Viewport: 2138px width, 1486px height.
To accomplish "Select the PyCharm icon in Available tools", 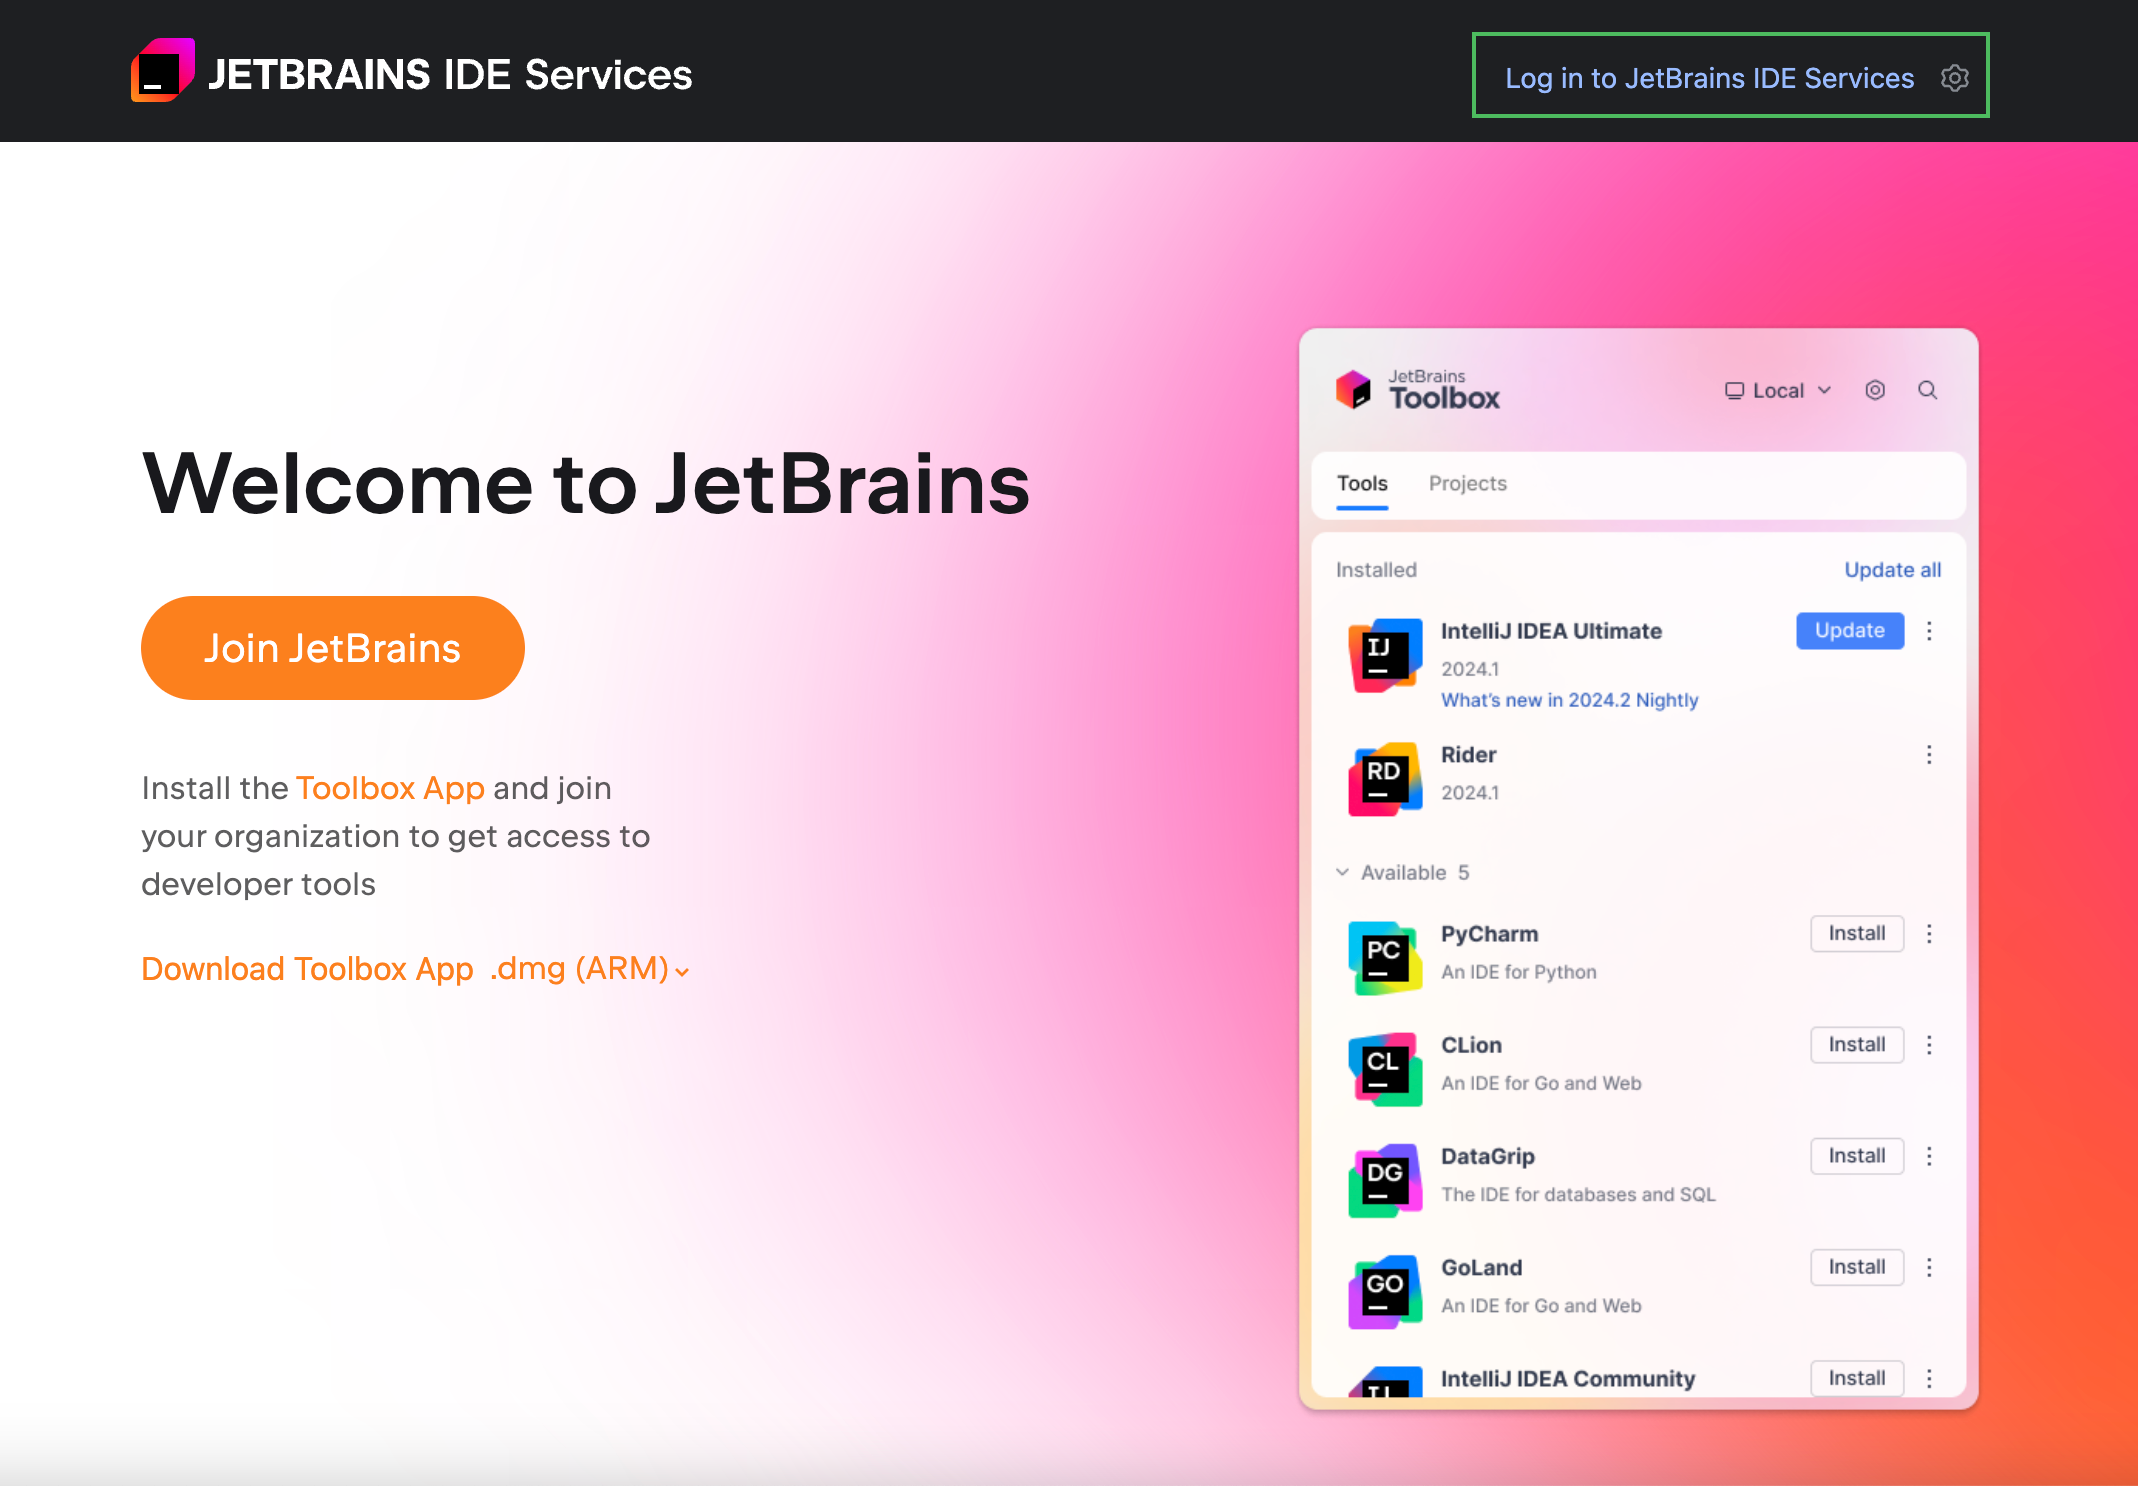I will click(x=1384, y=957).
